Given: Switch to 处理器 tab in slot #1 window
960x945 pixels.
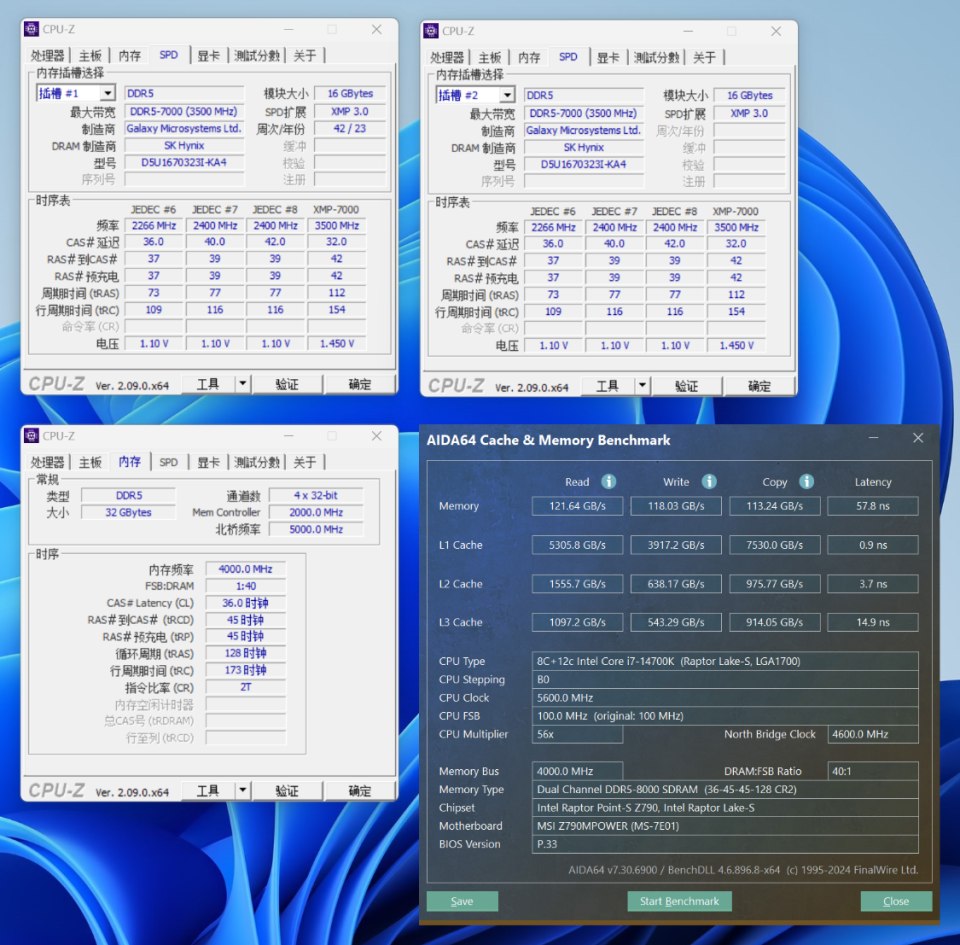Looking at the screenshot, I should tap(48, 56).
